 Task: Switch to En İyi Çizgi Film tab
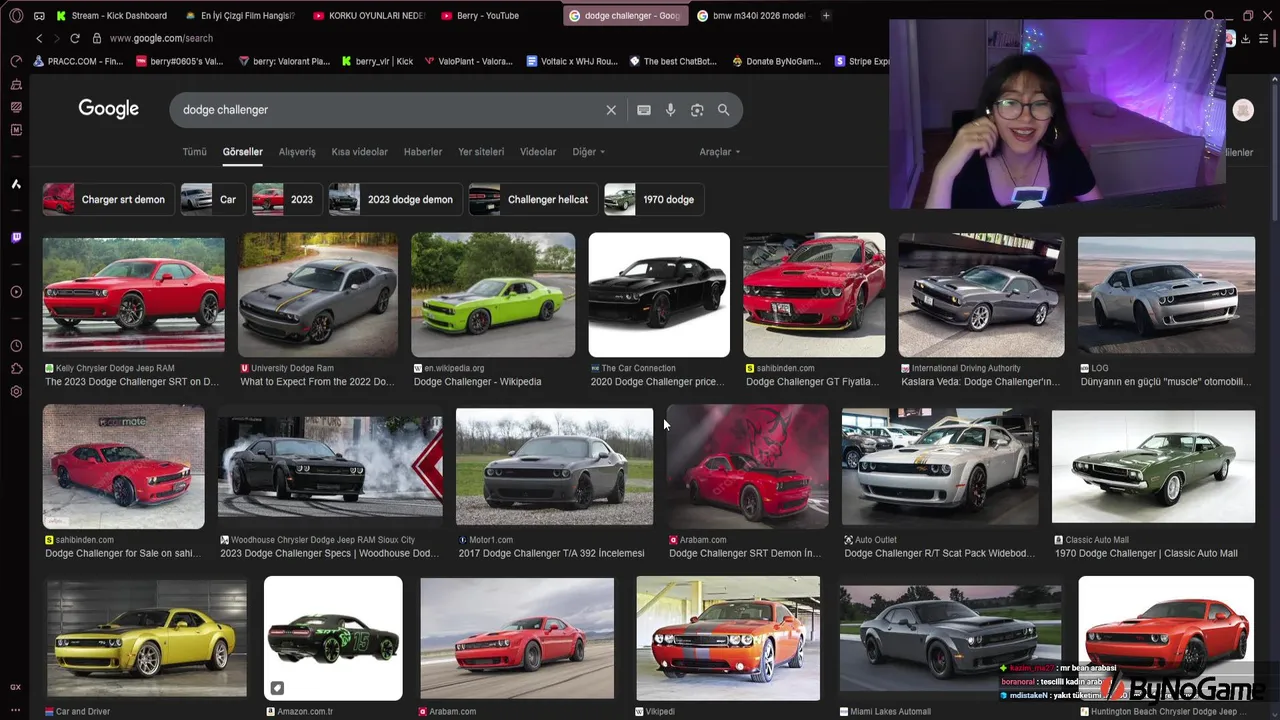[240, 16]
